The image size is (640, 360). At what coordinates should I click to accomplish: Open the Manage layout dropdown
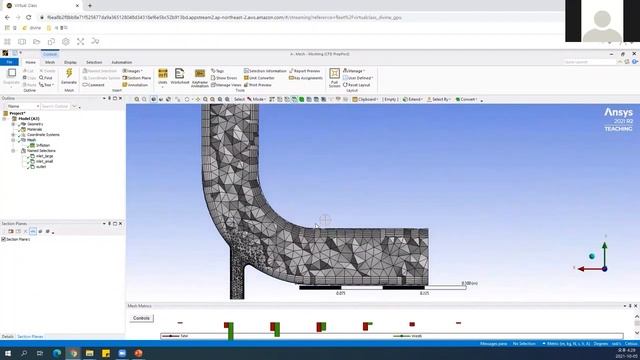coord(354,71)
